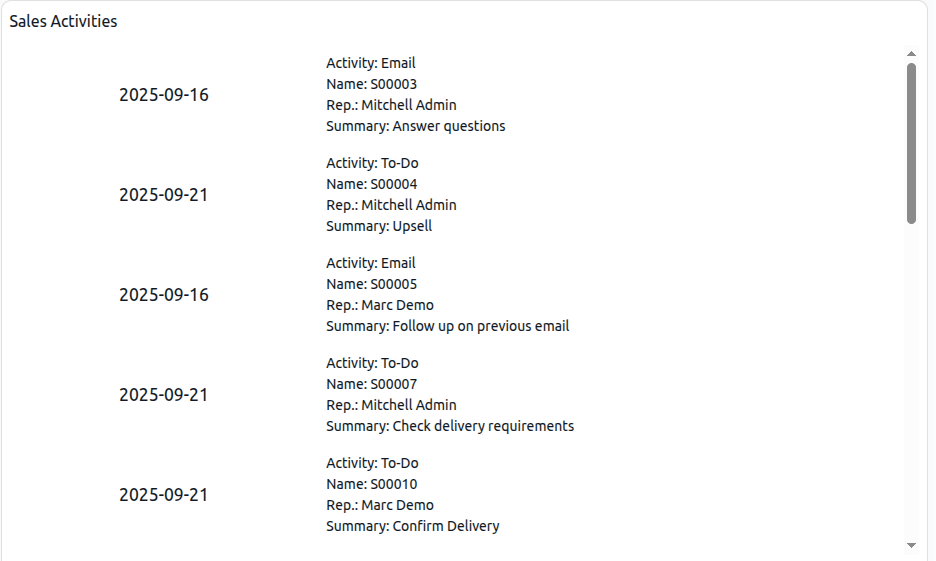
Task: Select the 2025-09-21 date beside S00004
Action: coord(164,195)
